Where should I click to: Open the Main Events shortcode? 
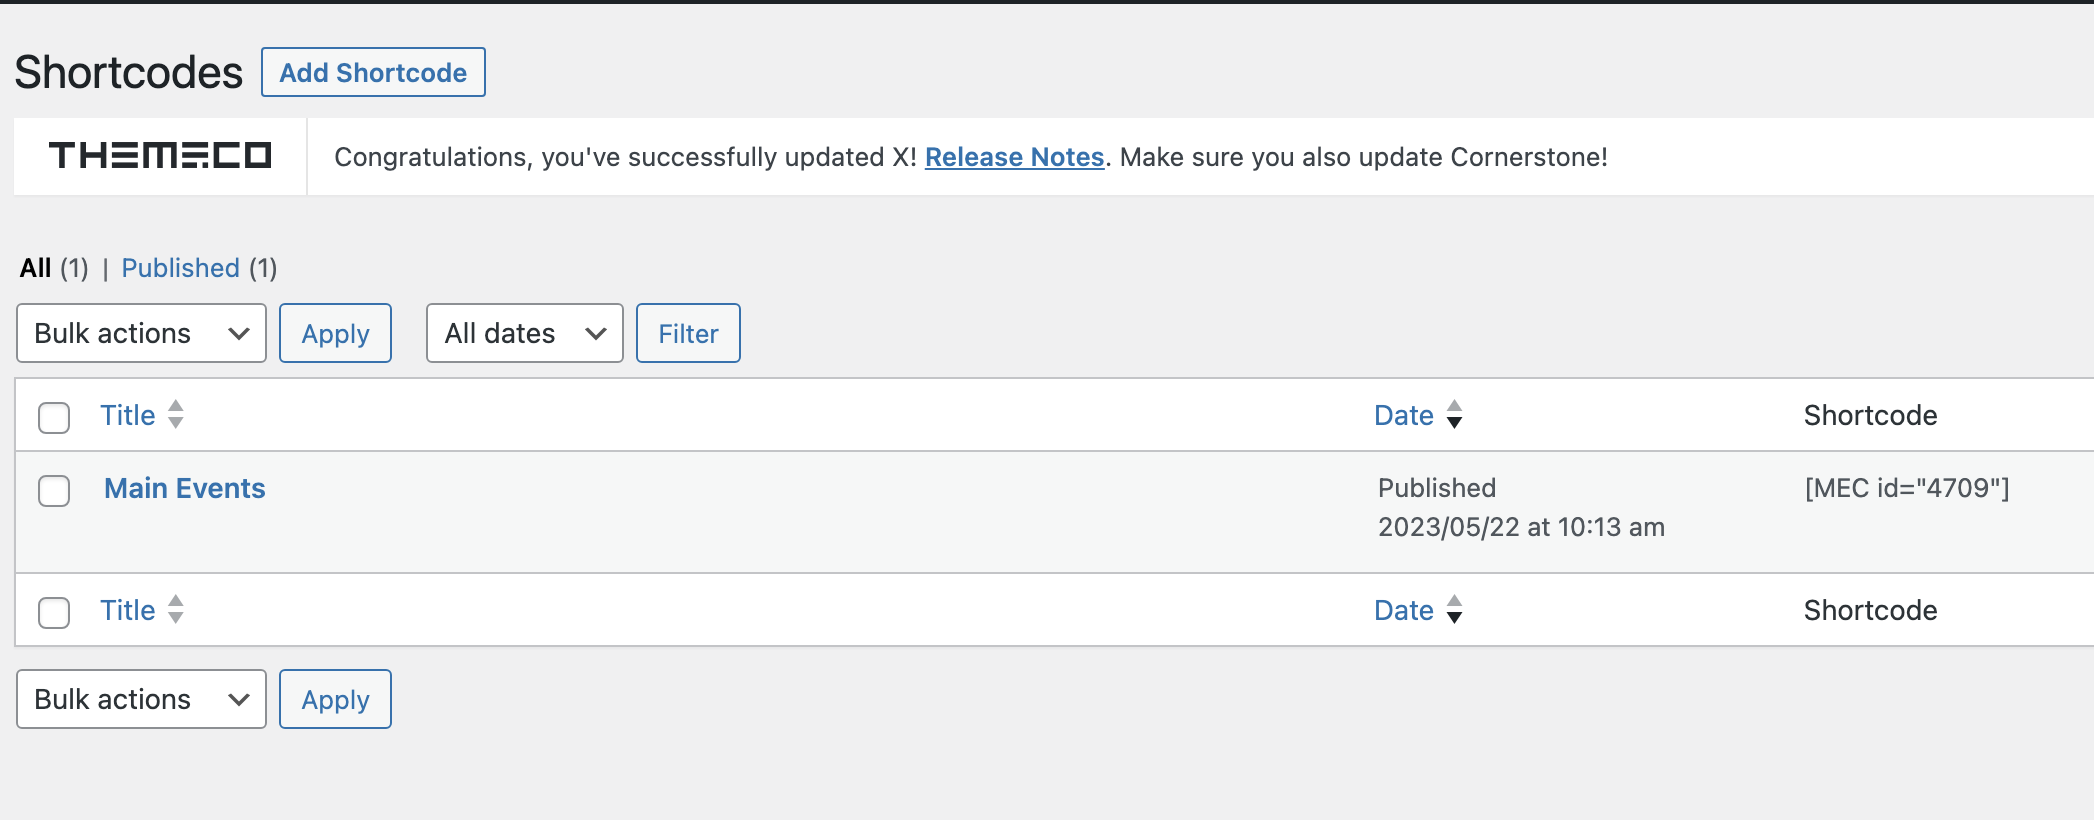[185, 488]
